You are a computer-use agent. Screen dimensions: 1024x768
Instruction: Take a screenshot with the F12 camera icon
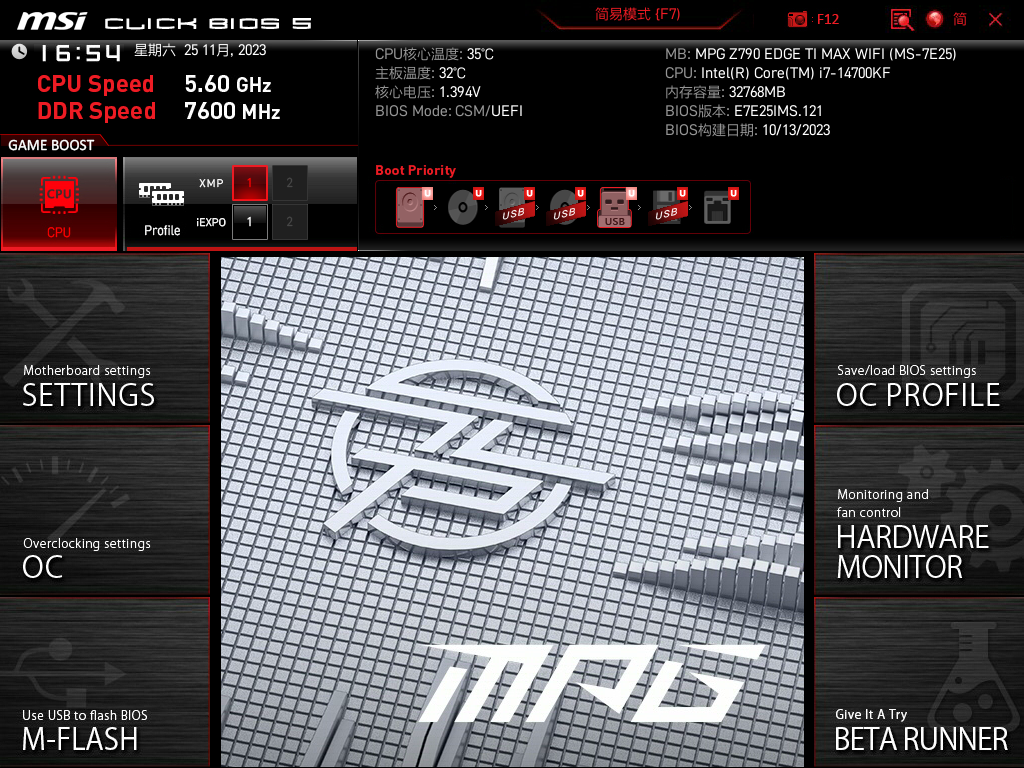click(797, 19)
